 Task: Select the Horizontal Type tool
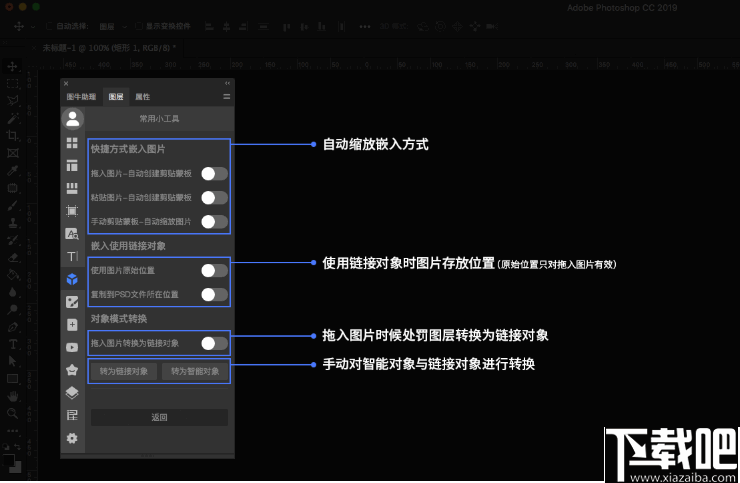coord(12,344)
